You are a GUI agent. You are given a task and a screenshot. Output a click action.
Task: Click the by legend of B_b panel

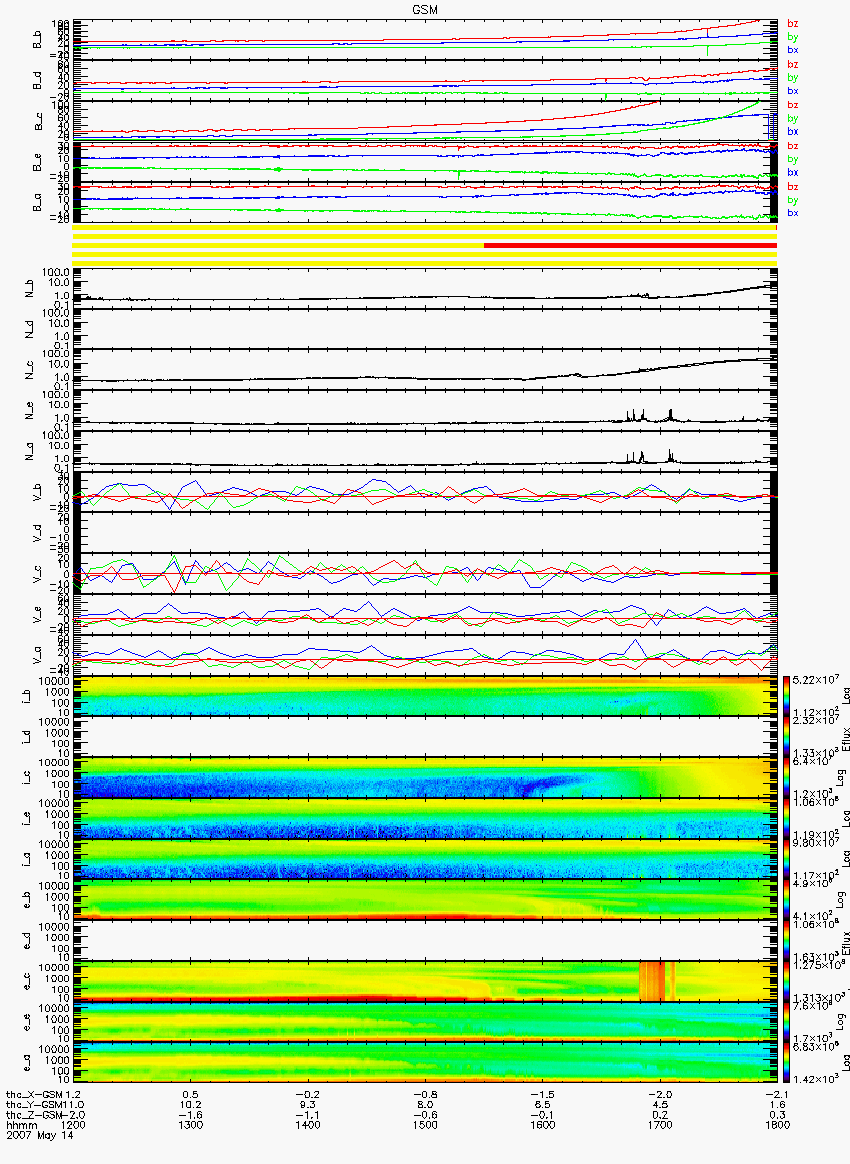point(793,36)
